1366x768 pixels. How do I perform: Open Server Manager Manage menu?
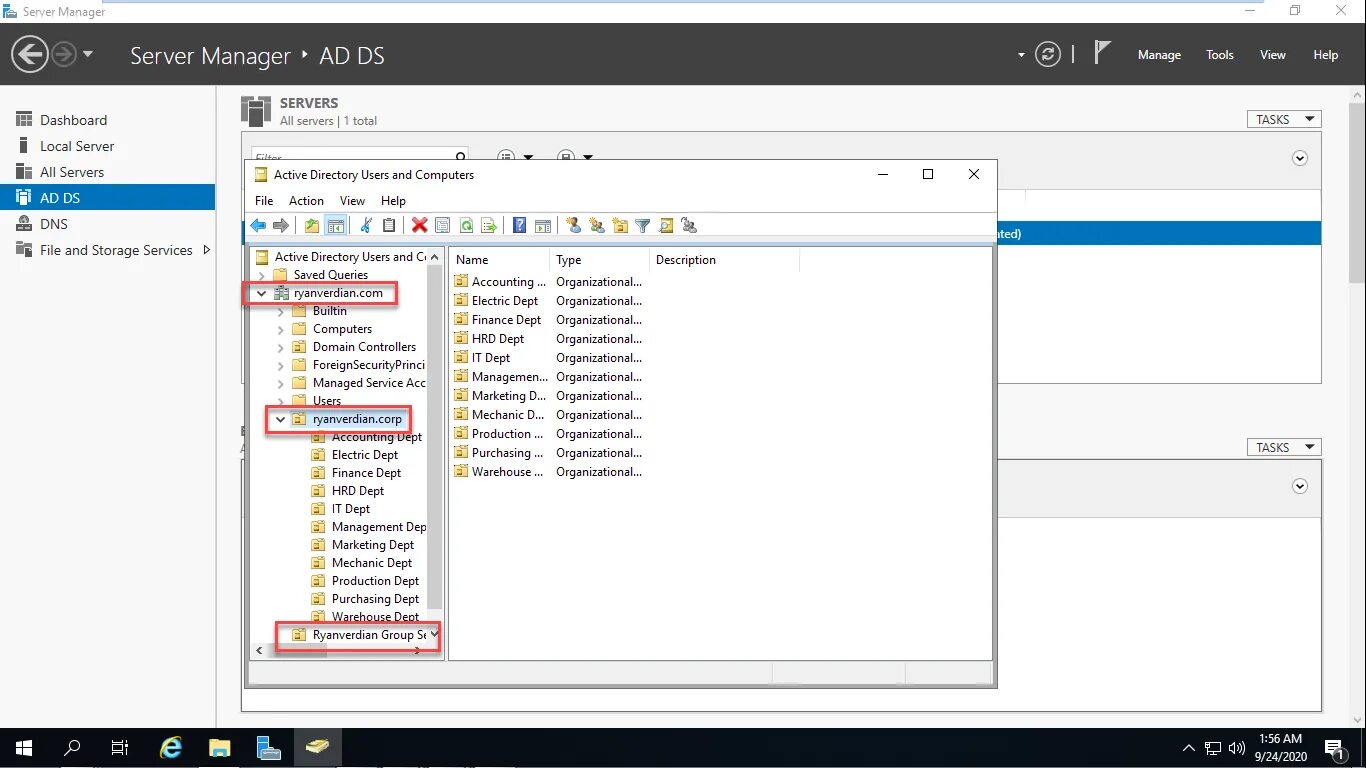tap(1159, 55)
